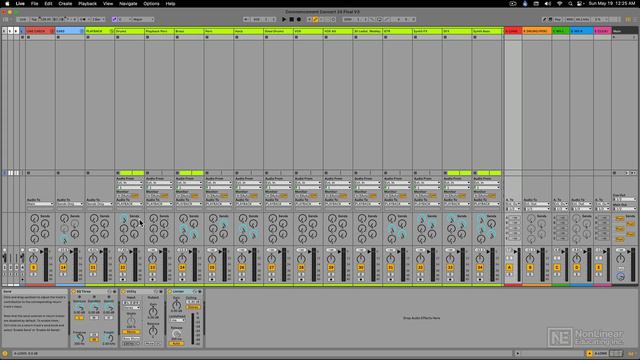
Task: Toggle the Follow playback arrow button
Action: pos(246,19)
